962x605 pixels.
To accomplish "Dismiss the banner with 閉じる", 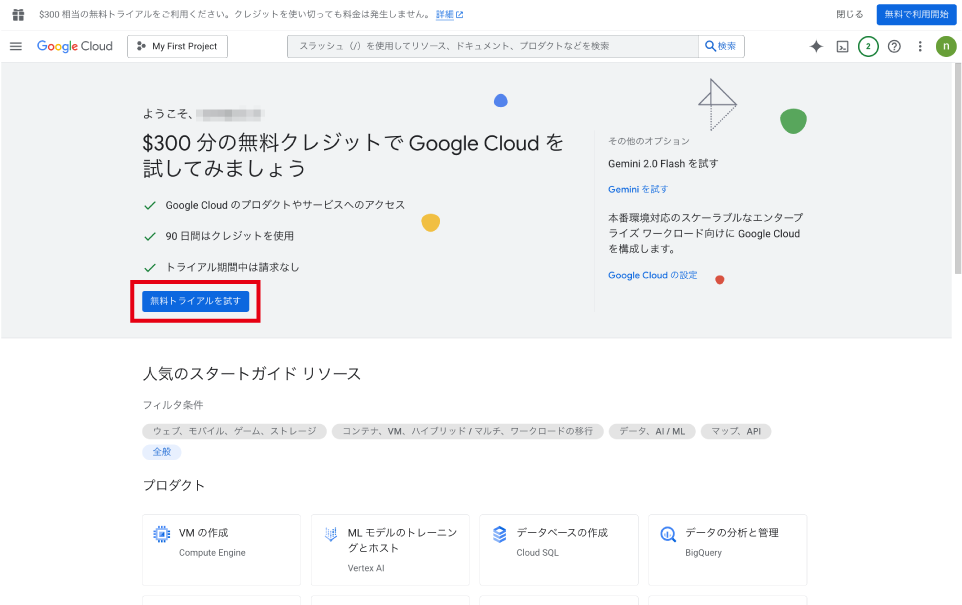I will coord(849,15).
